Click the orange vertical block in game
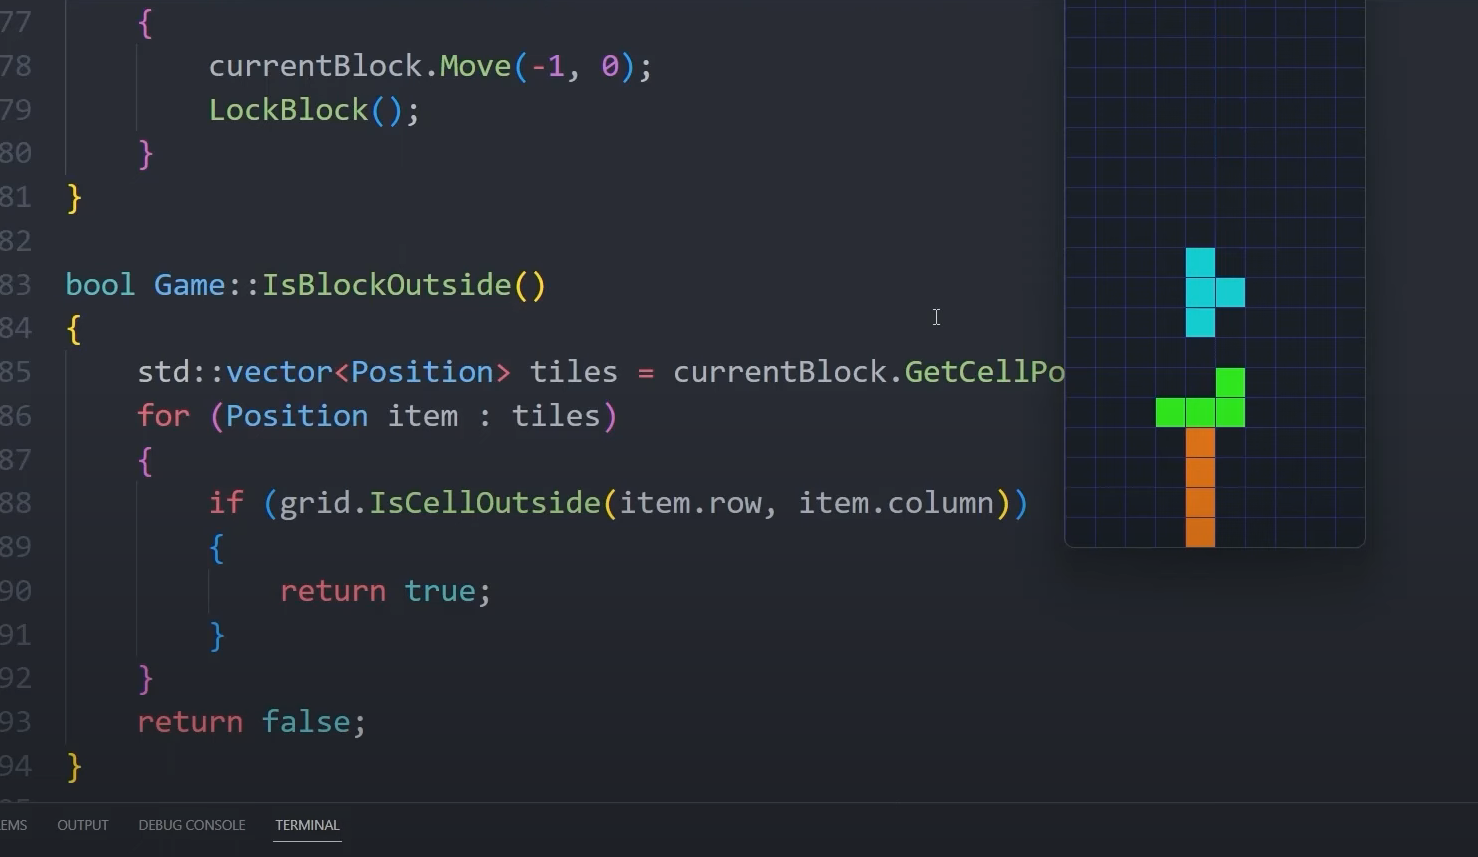Screen dimensions: 1478x857 tap(1200, 487)
